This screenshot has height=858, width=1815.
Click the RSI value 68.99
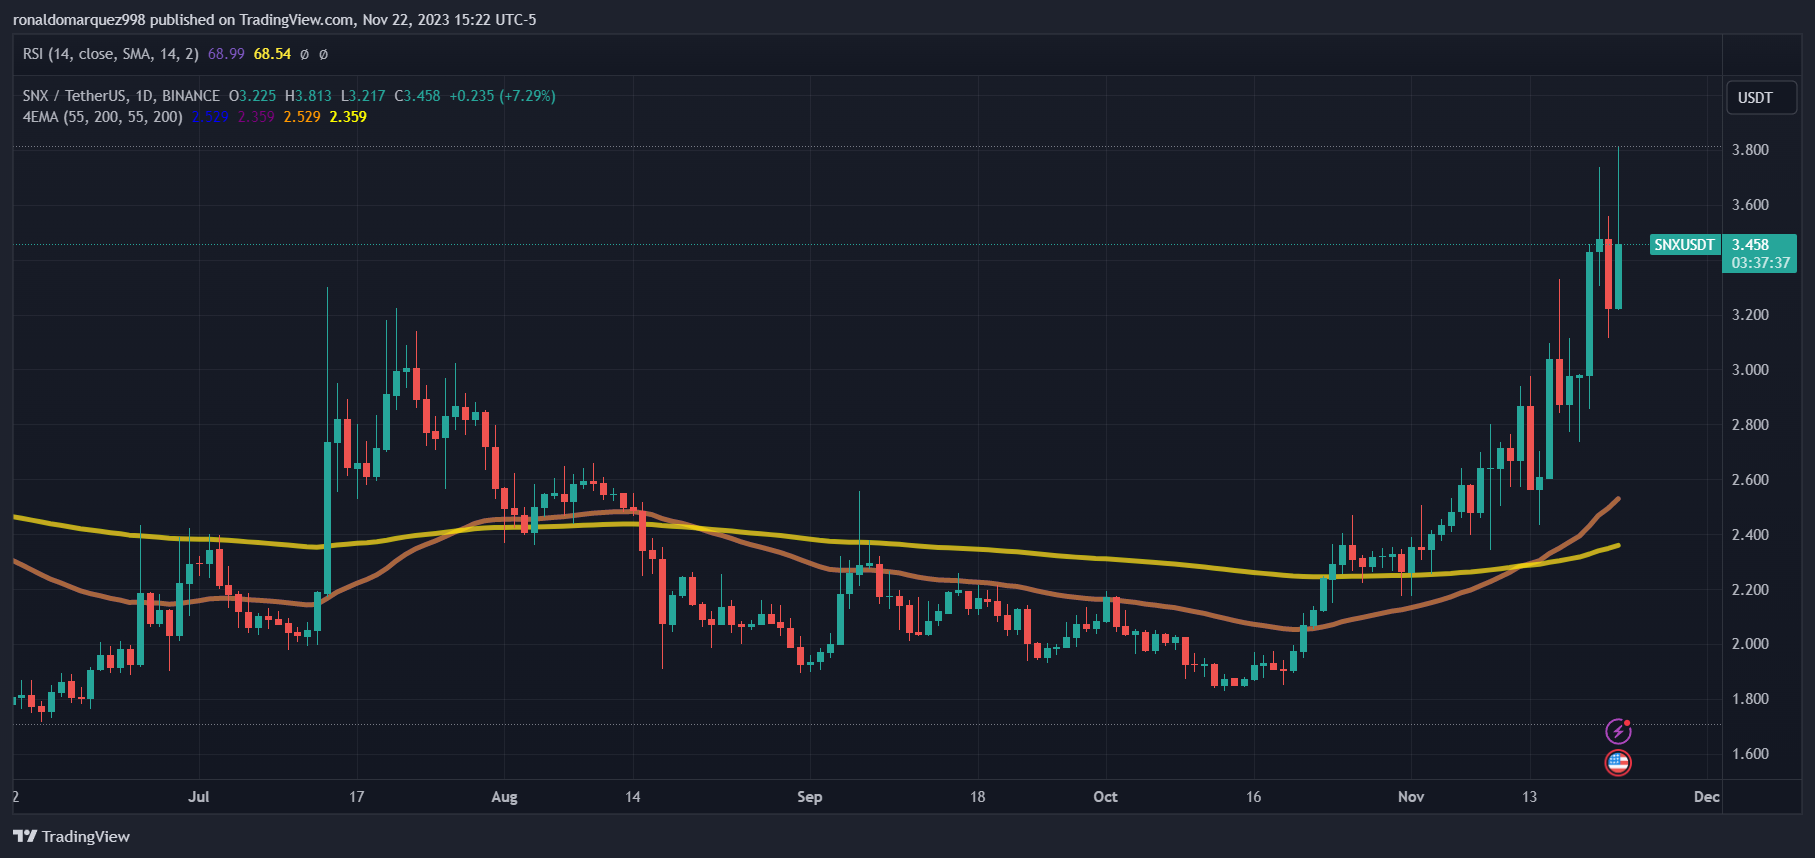point(226,54)
